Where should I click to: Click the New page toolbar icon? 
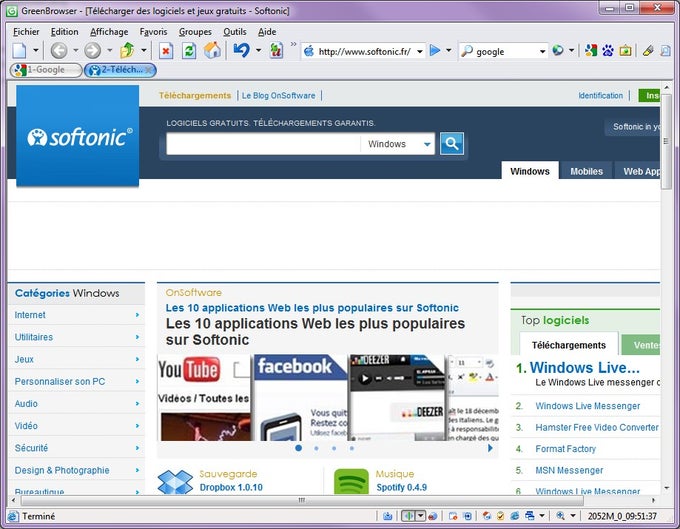click(x=20, y=51)
